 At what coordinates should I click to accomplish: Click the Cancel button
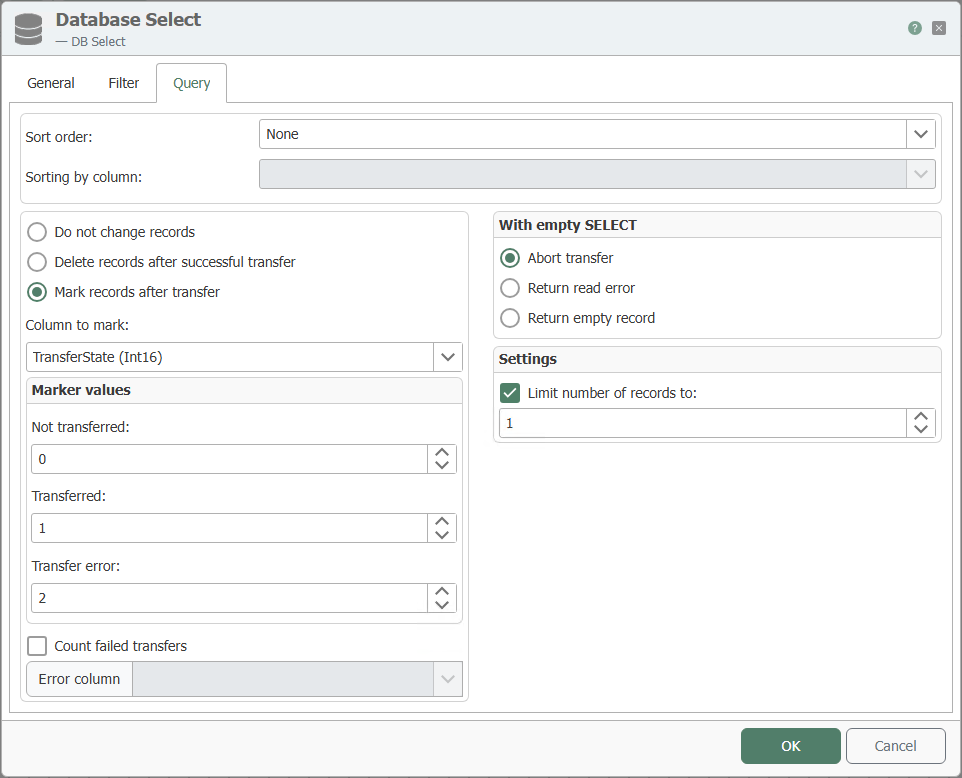coord(895,746)
